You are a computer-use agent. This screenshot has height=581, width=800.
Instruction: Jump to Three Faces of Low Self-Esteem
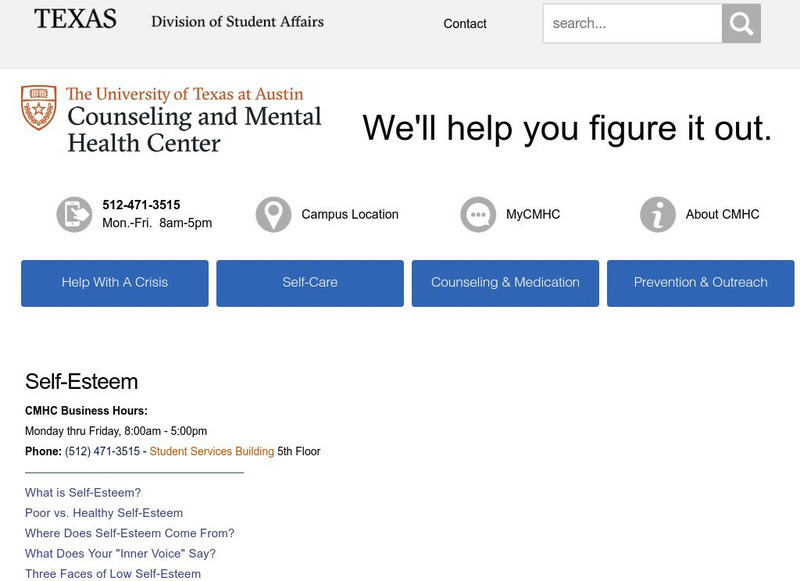(x=113, y=574)
